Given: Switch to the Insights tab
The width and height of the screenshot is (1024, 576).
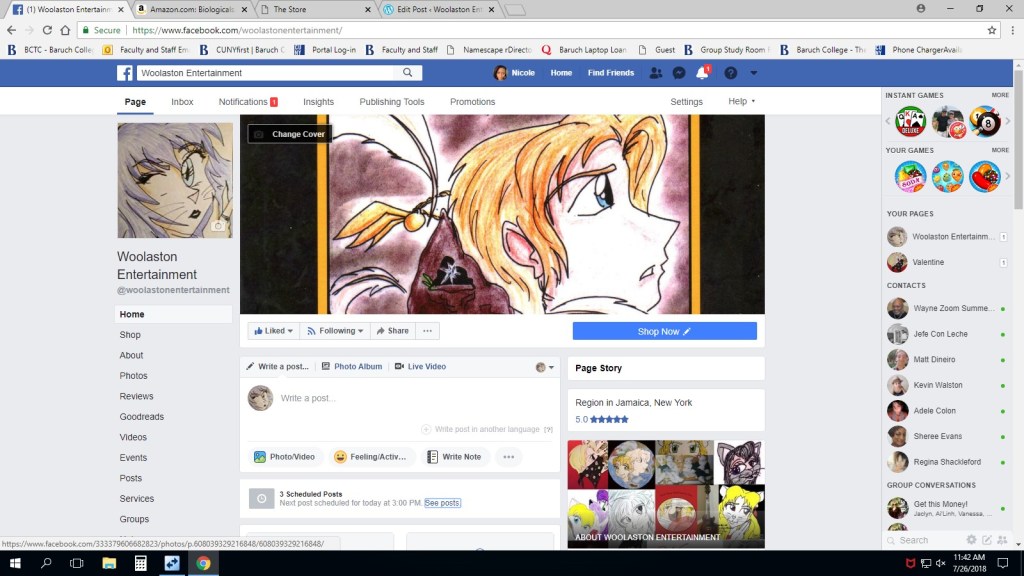Looking at the screenshot, I should (318, 102).
